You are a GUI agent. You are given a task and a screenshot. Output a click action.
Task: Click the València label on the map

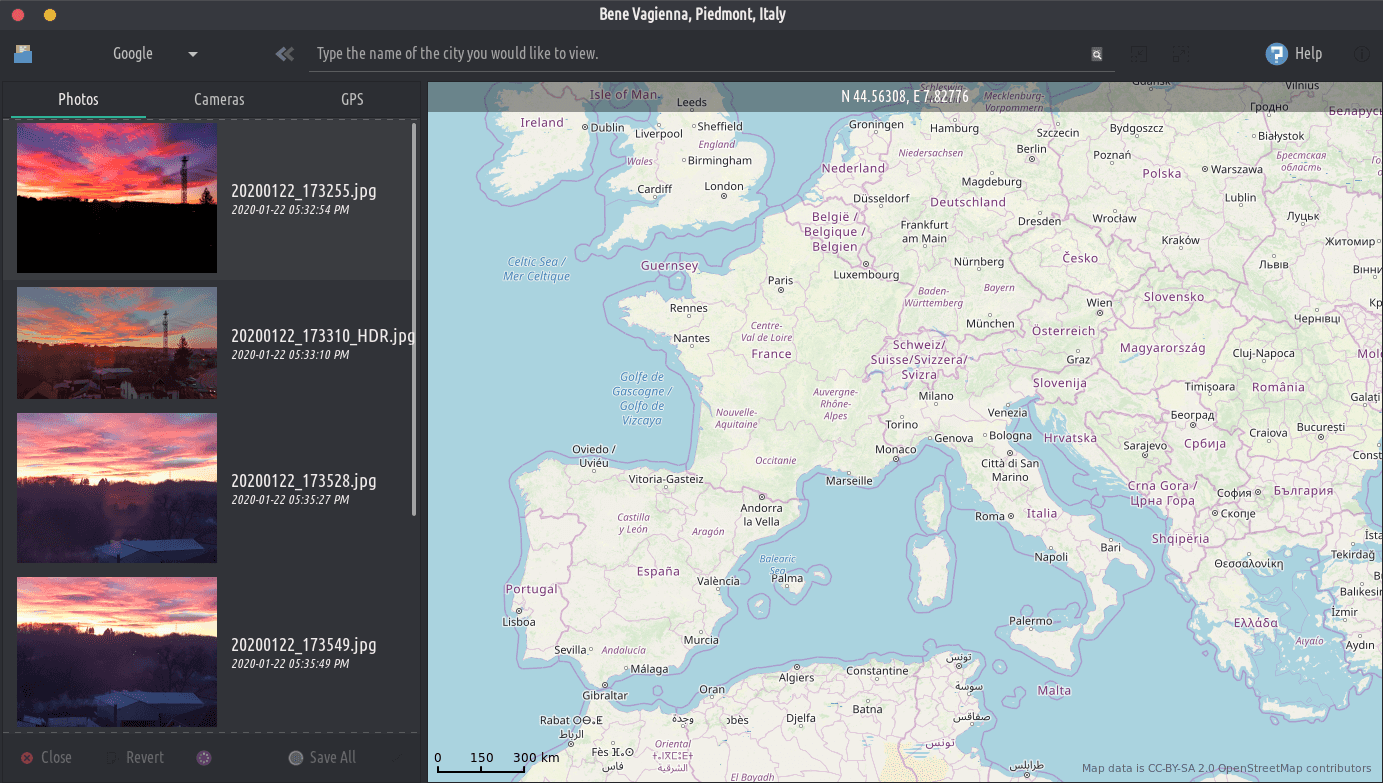coord(718,581)
